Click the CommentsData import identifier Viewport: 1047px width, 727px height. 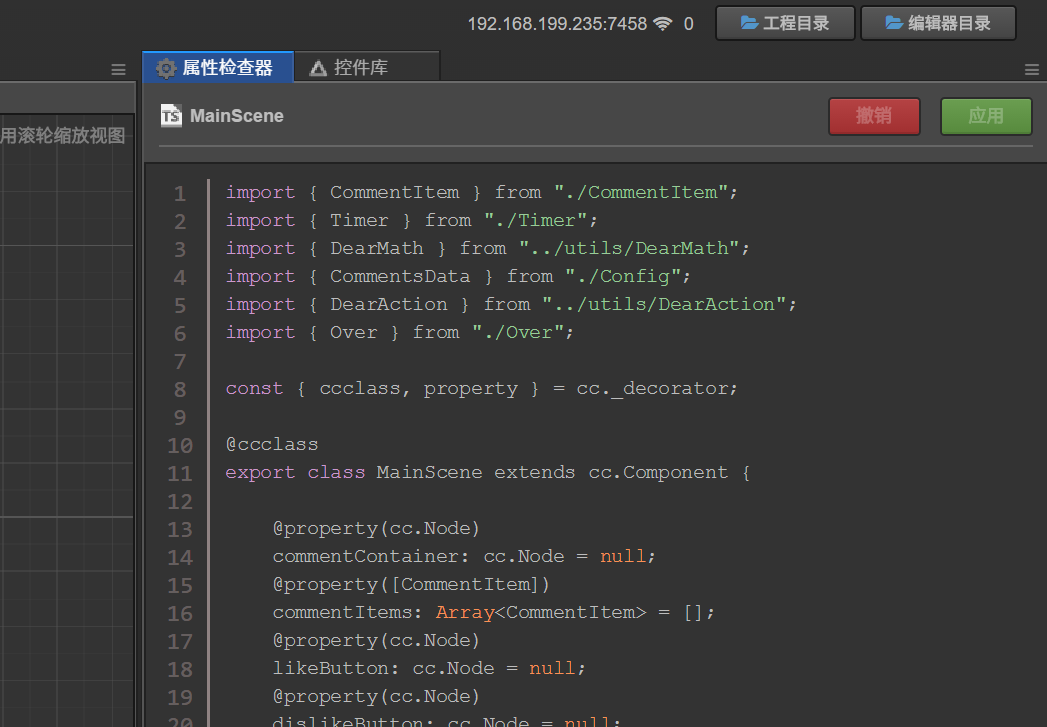[x=399, y=276]
